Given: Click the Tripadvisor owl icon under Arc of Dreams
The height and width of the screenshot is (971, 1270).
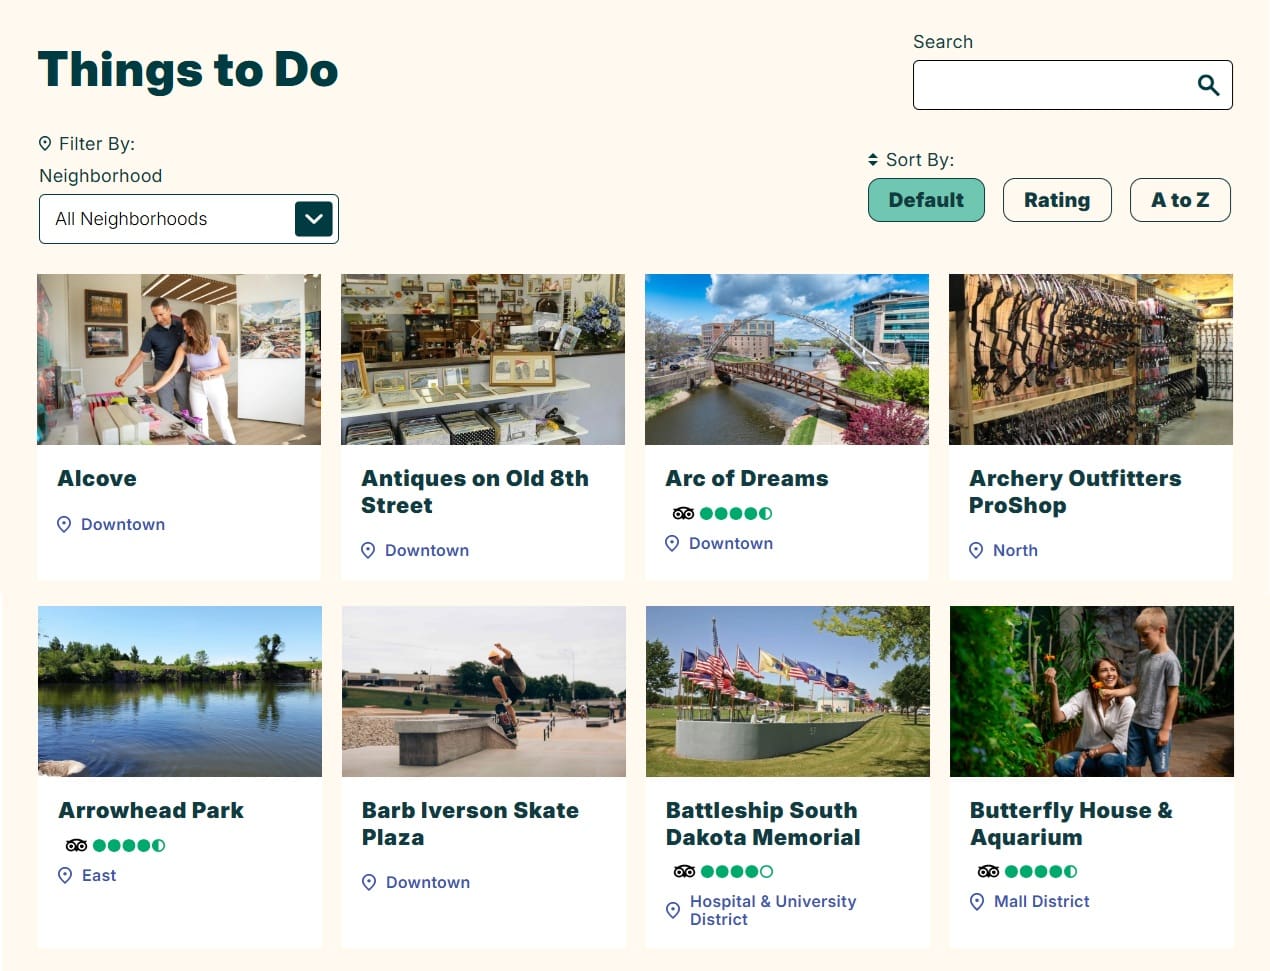Looking at the screenshot, I should tap(683, 514).
